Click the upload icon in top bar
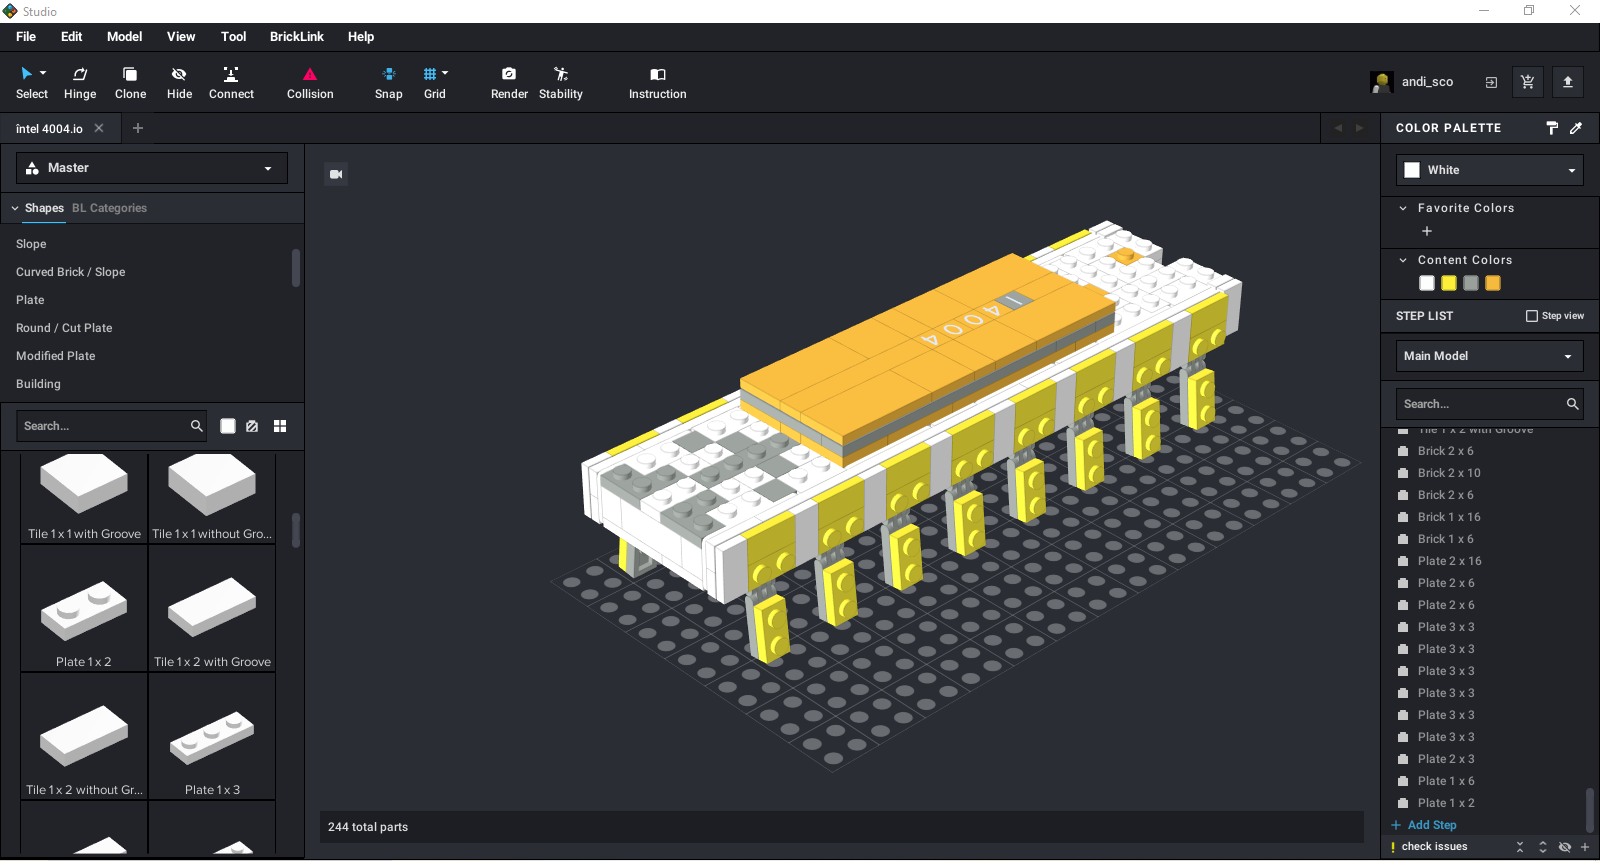This screenshot has height=861, width=1600. (x=1568, y=82)
